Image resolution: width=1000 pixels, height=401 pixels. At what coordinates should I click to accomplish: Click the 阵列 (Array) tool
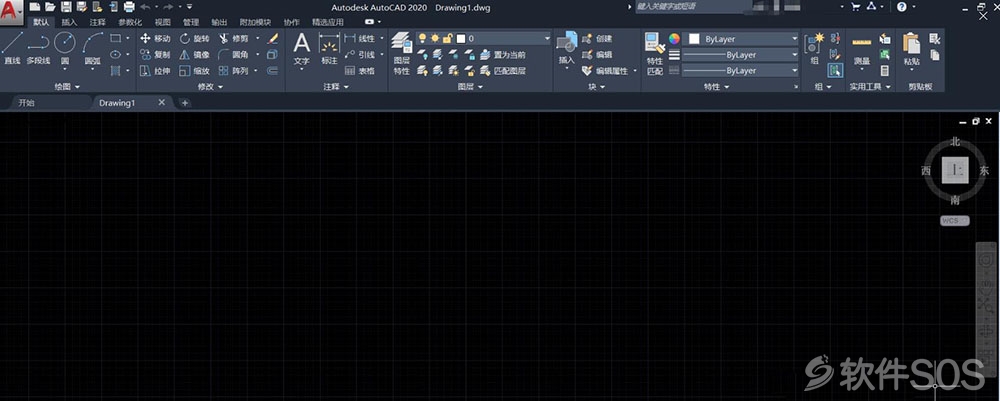tap(233, 71)
